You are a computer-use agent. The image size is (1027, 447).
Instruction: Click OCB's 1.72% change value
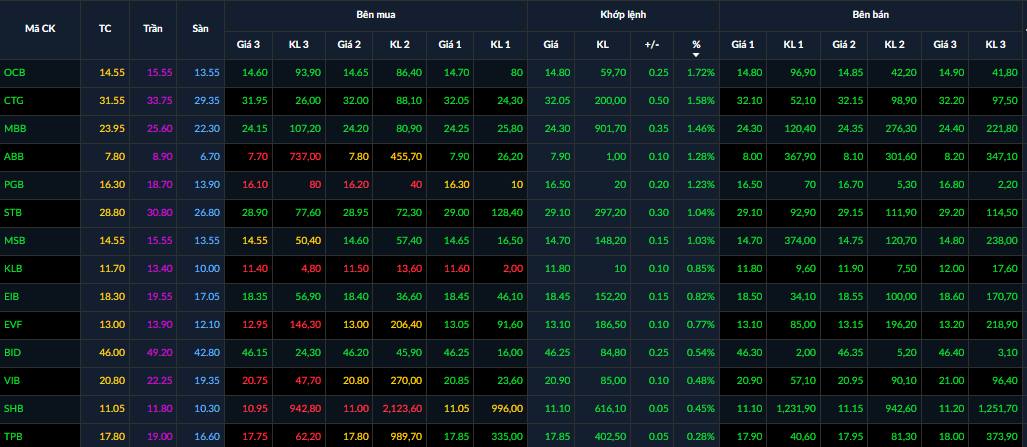[x=701, y=73]
